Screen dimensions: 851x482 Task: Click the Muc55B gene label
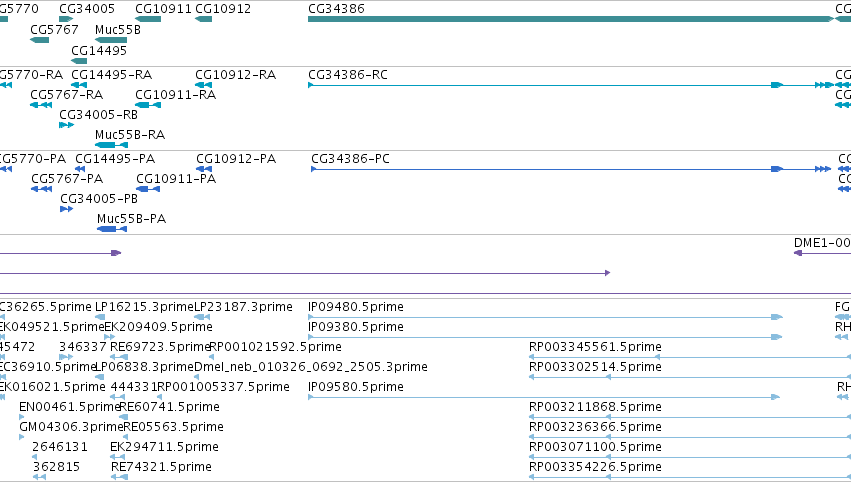118,29
